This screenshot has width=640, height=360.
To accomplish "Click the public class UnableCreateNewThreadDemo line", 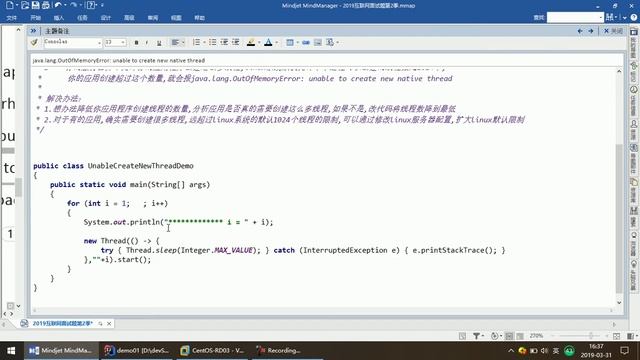I will coord(113,166).
